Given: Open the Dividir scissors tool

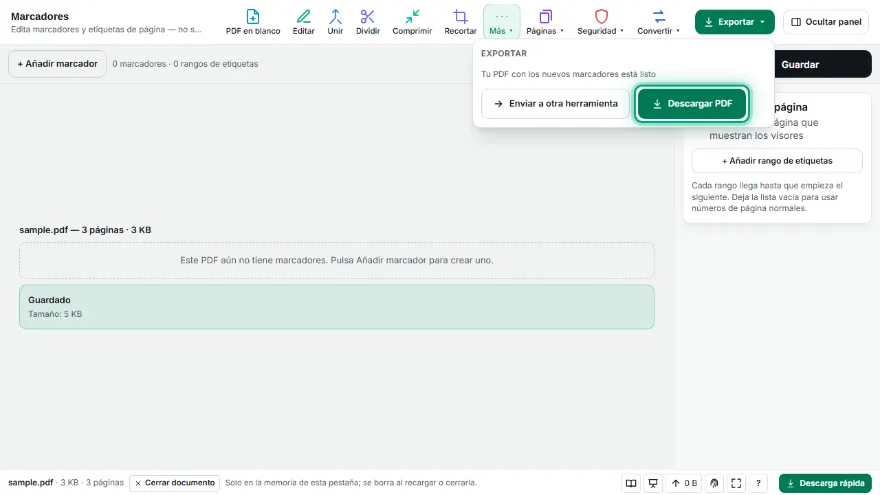Looking at the screenshot, I should [x=368, y=22].
